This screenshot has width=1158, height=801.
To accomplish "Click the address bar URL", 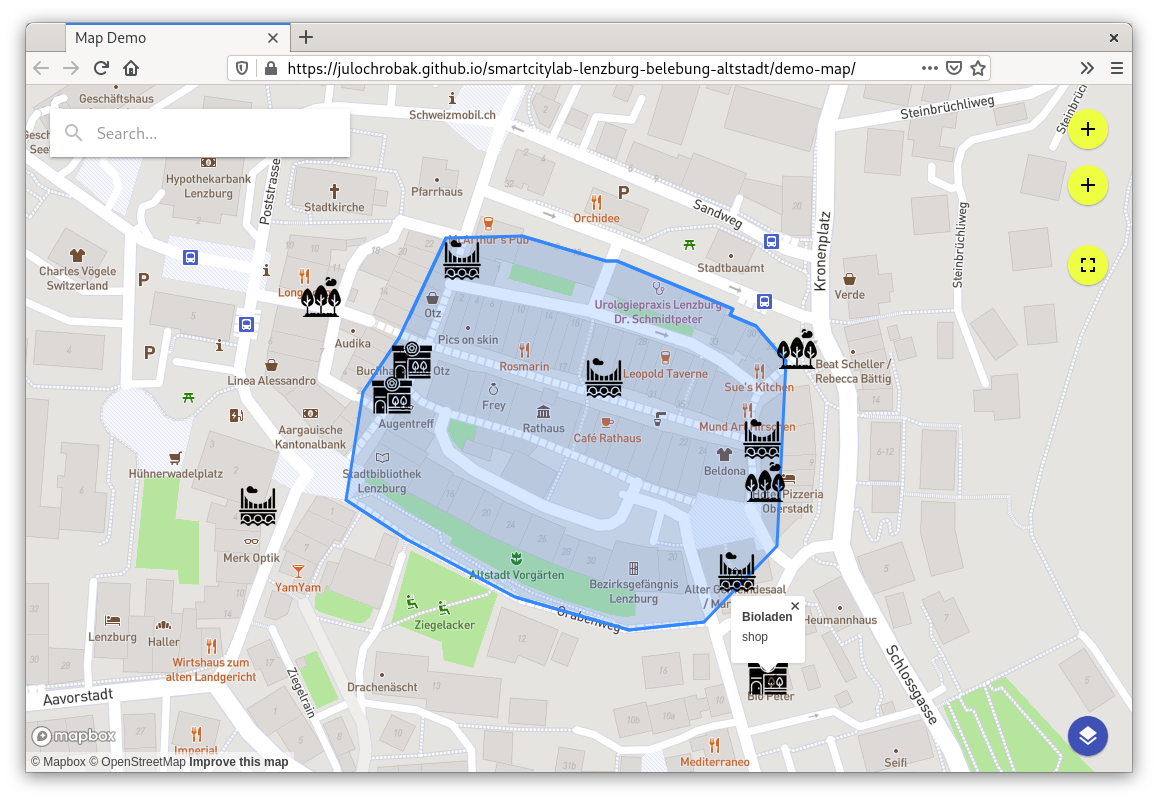I will (x=571, y=69).
